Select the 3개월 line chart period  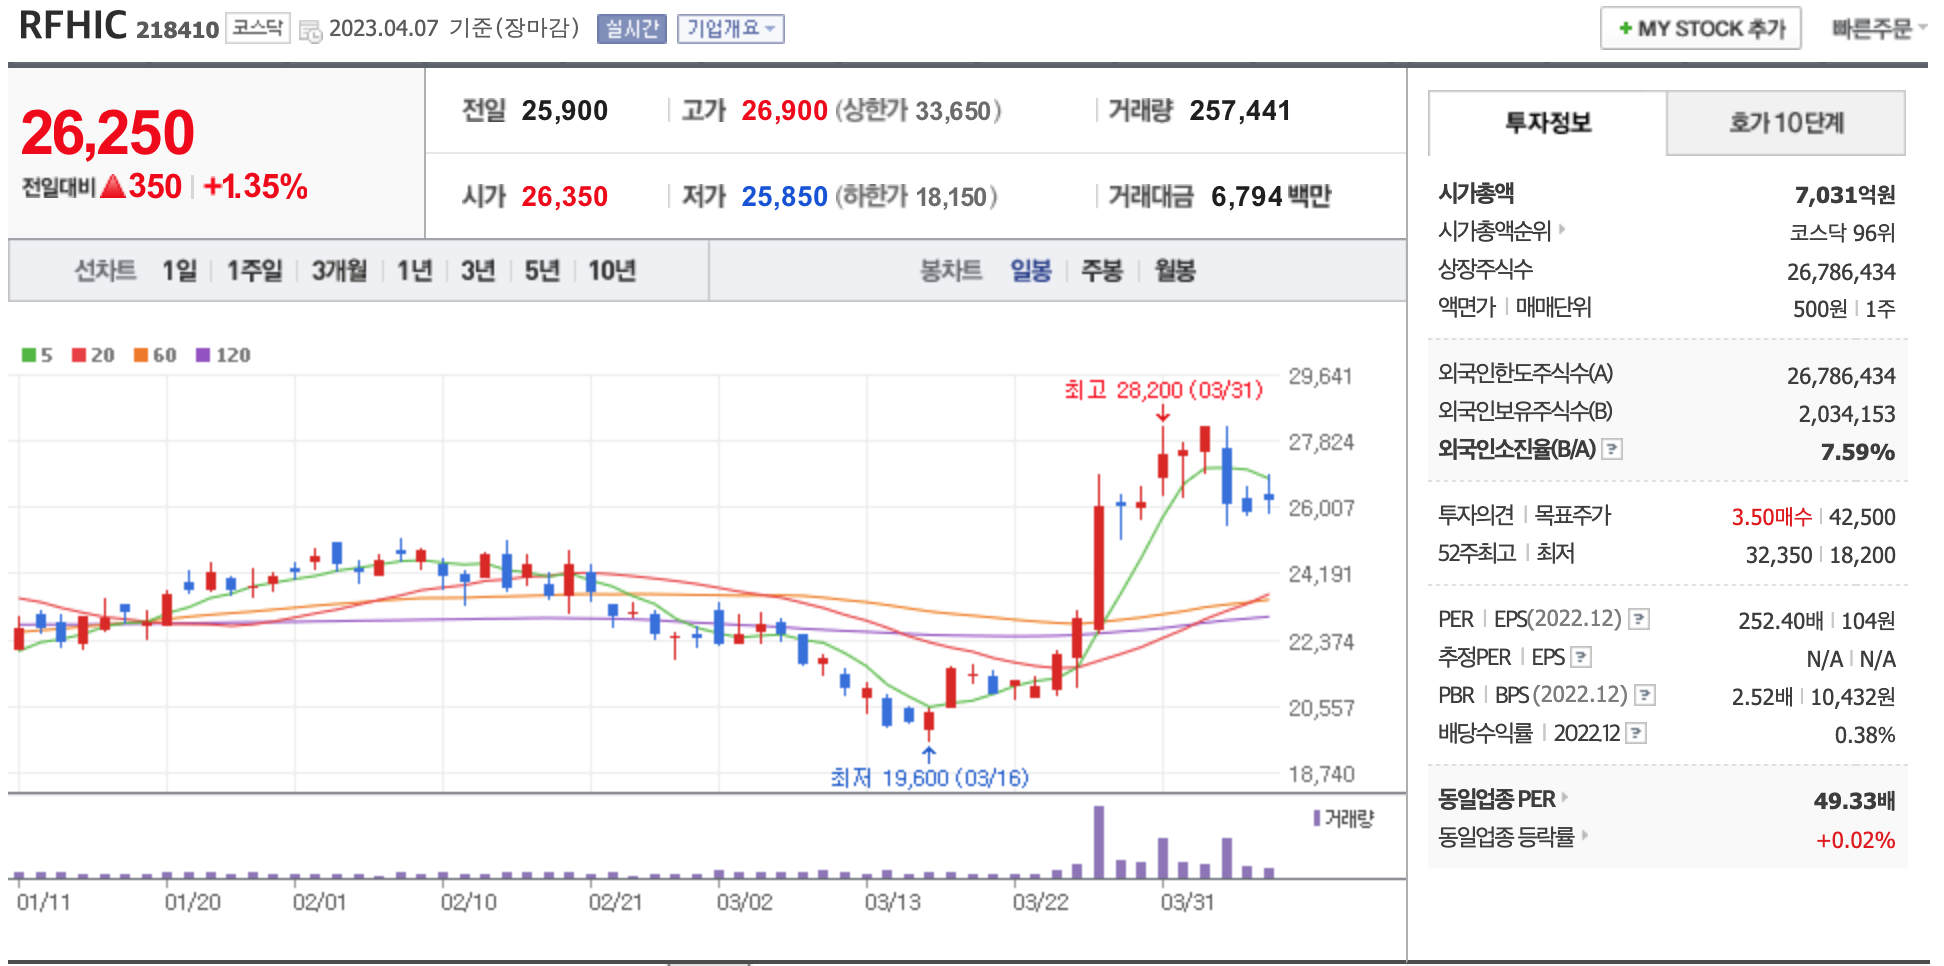tap(339, 271)
